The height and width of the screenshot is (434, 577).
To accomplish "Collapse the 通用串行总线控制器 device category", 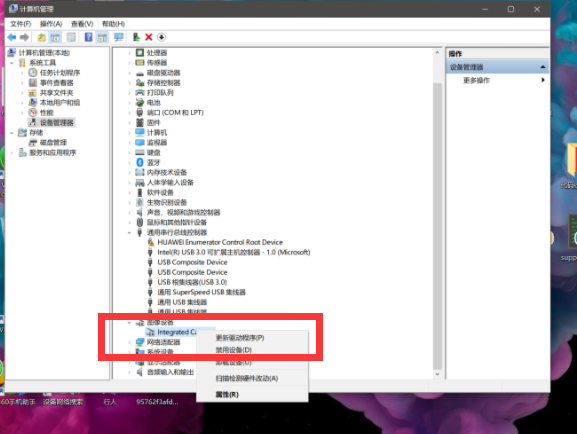I will click(x=130, y=232).
